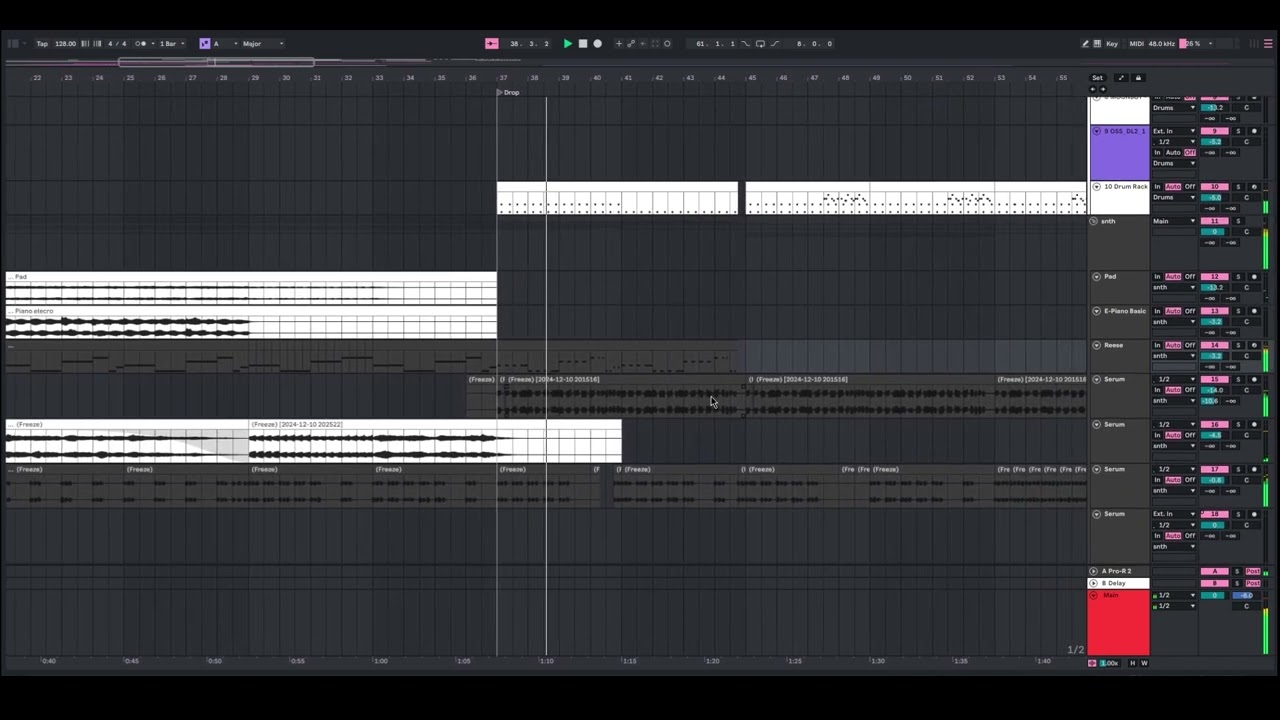The height and width of the screenshot is (720, 1280).
Task: Toggle the Metronome icon
Action: (140, 43)
